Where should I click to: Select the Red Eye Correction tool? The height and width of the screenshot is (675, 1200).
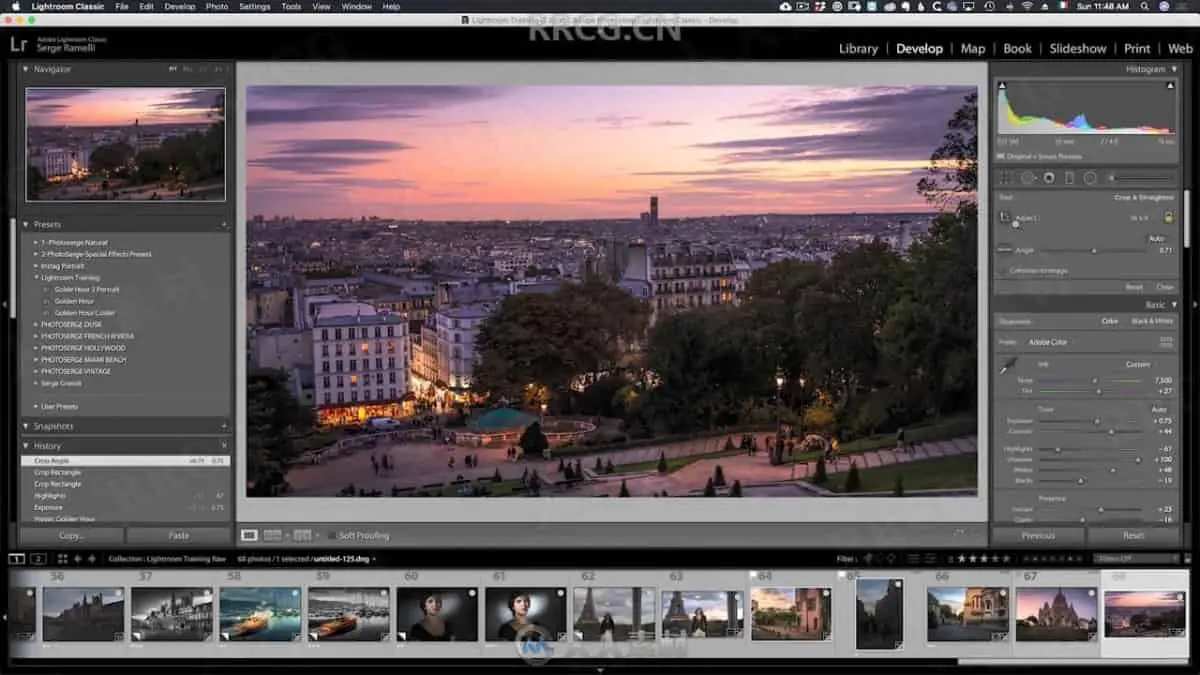point(1048,178)
